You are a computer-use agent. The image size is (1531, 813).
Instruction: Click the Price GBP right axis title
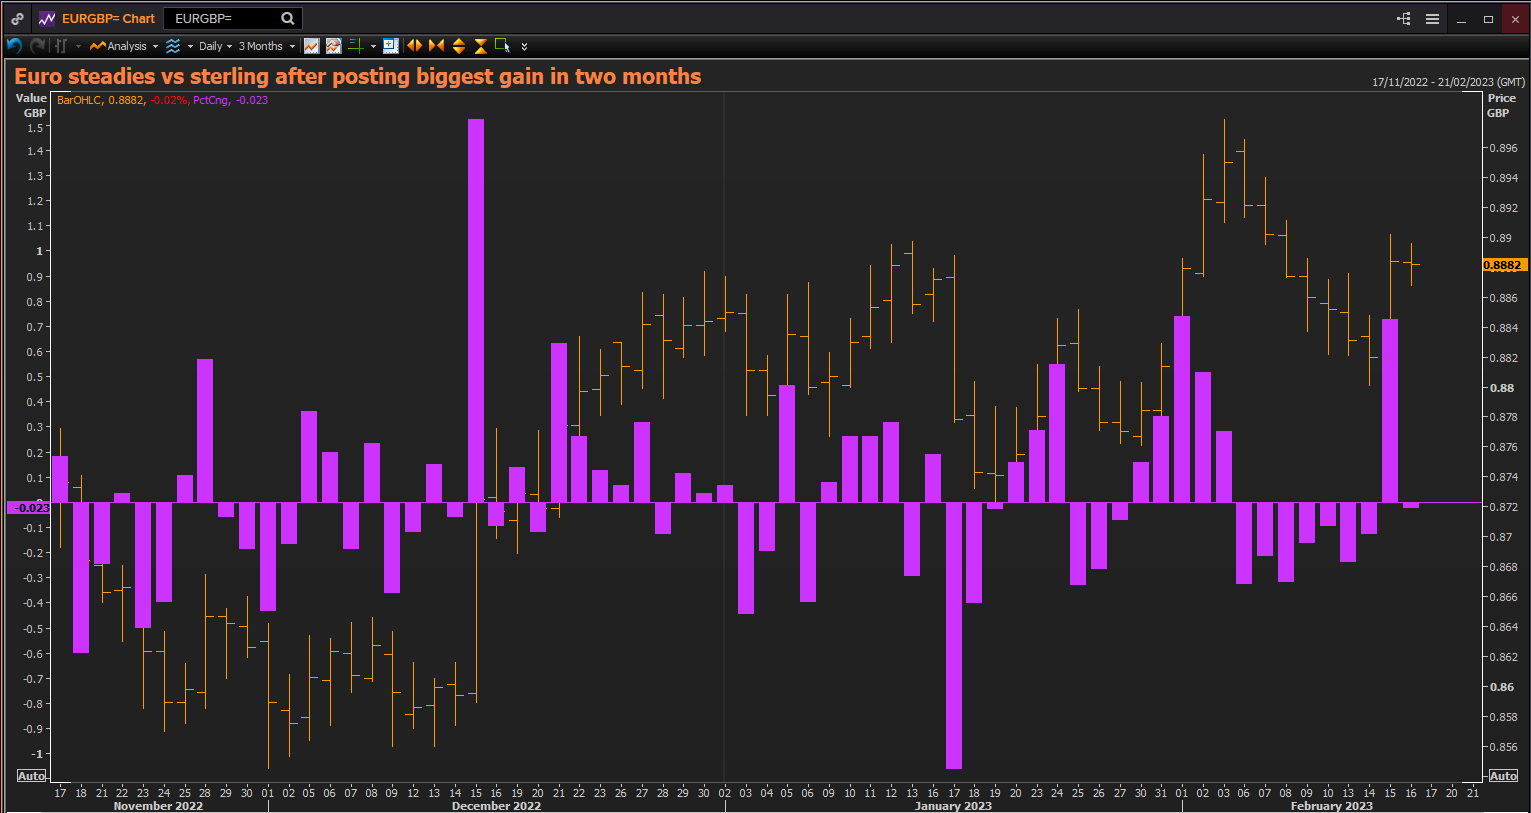pyautogui.click(x=1501, y=105)
